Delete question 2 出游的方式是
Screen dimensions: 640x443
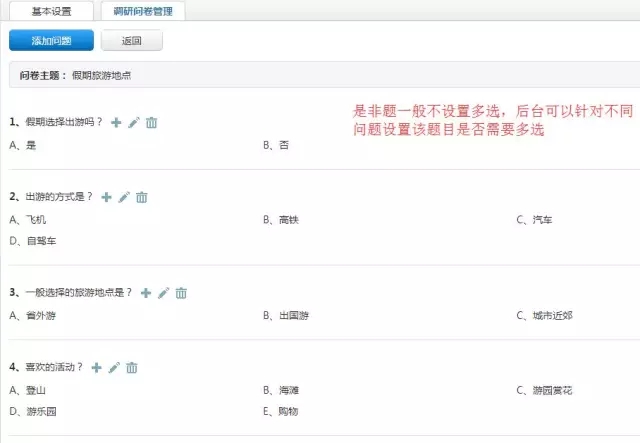(x=142, y=197)
